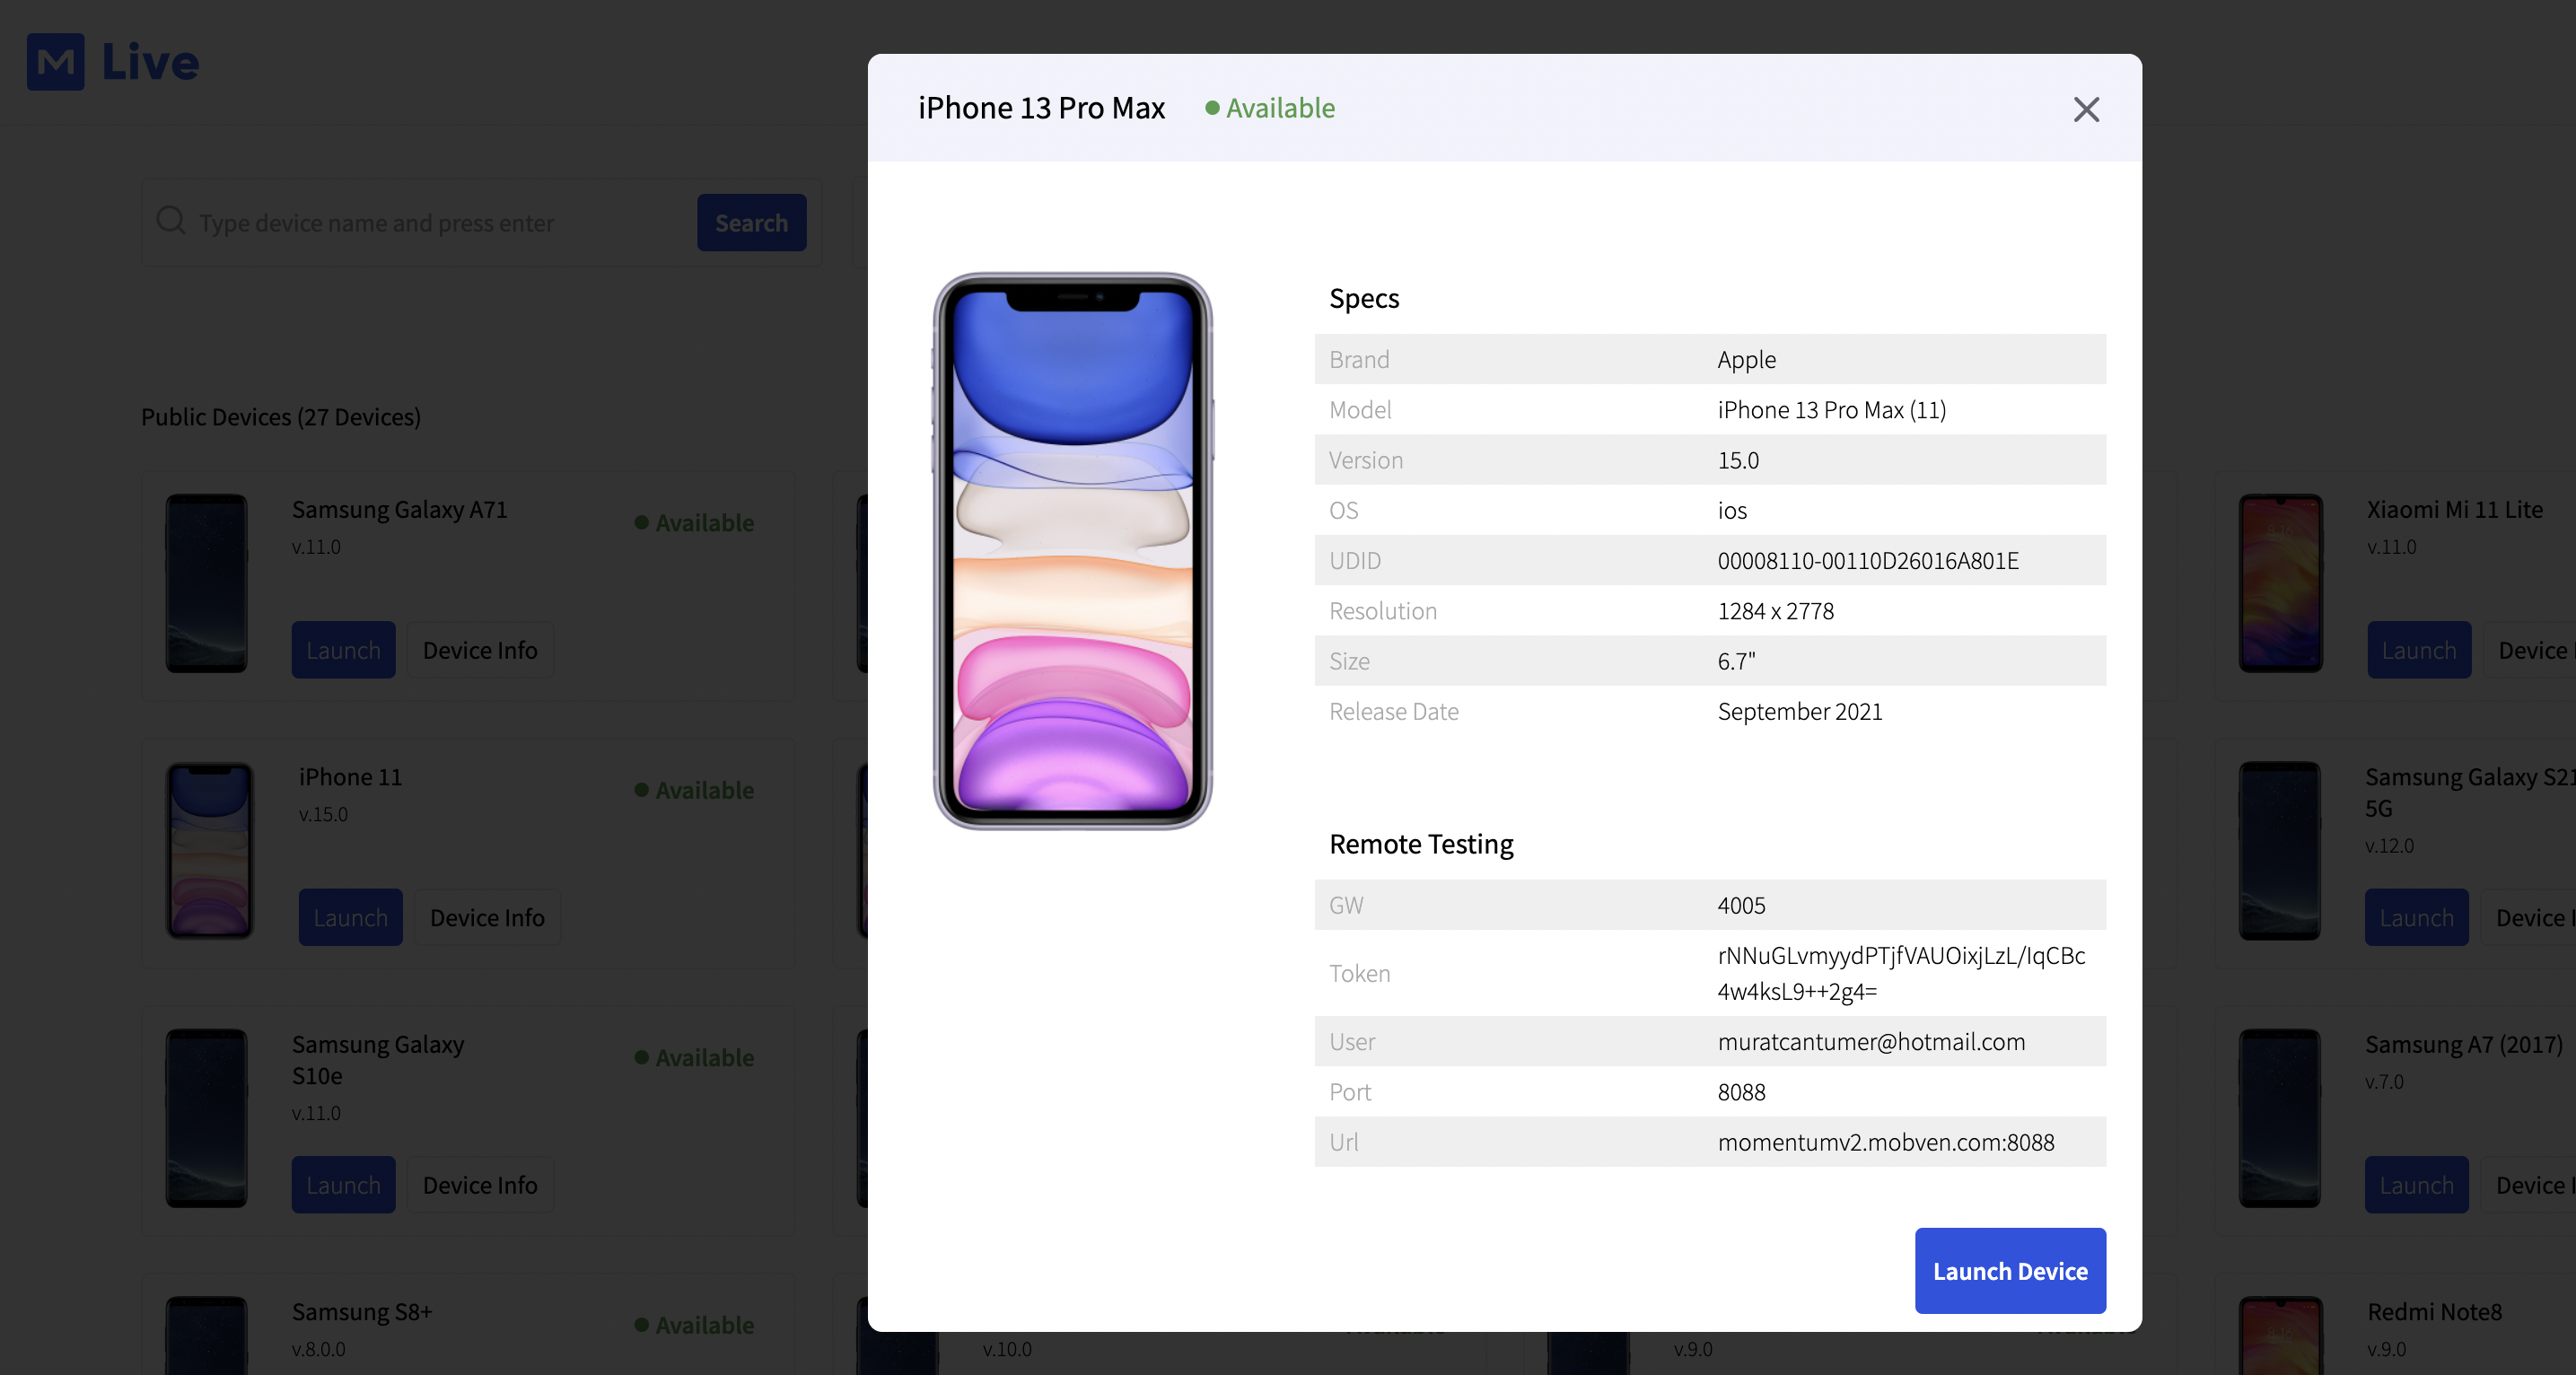Click the Public Devices (27 Devices) heading
Image resolution: width=2576 pixels, height=1375 pixels.
pos(281,416)
